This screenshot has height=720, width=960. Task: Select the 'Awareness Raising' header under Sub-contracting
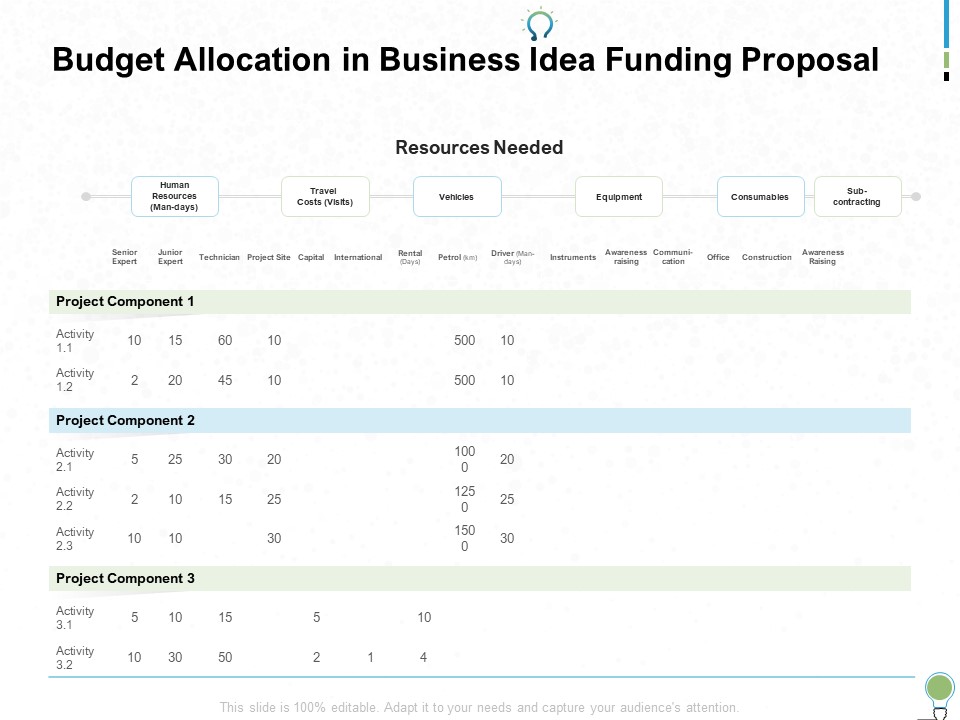click(x=823, y=257)
